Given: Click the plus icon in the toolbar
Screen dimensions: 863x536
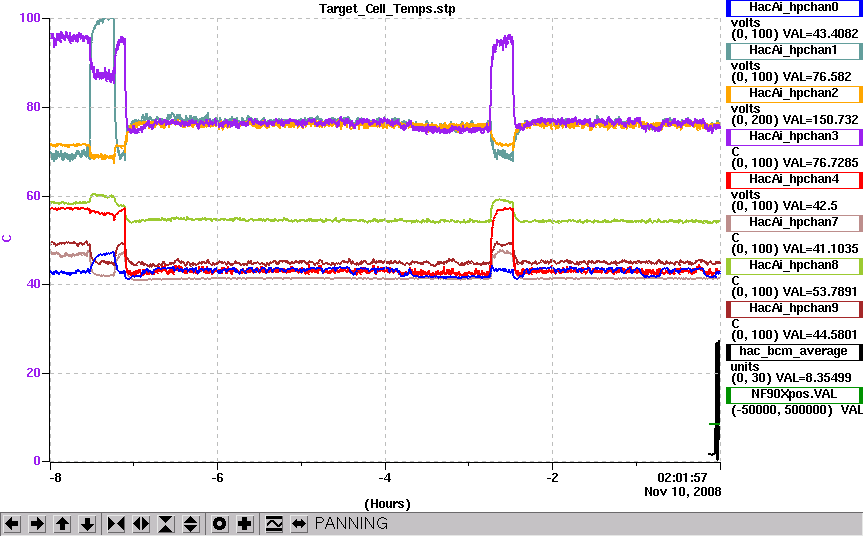Looking at the screenshot, I should click(244, 523).
